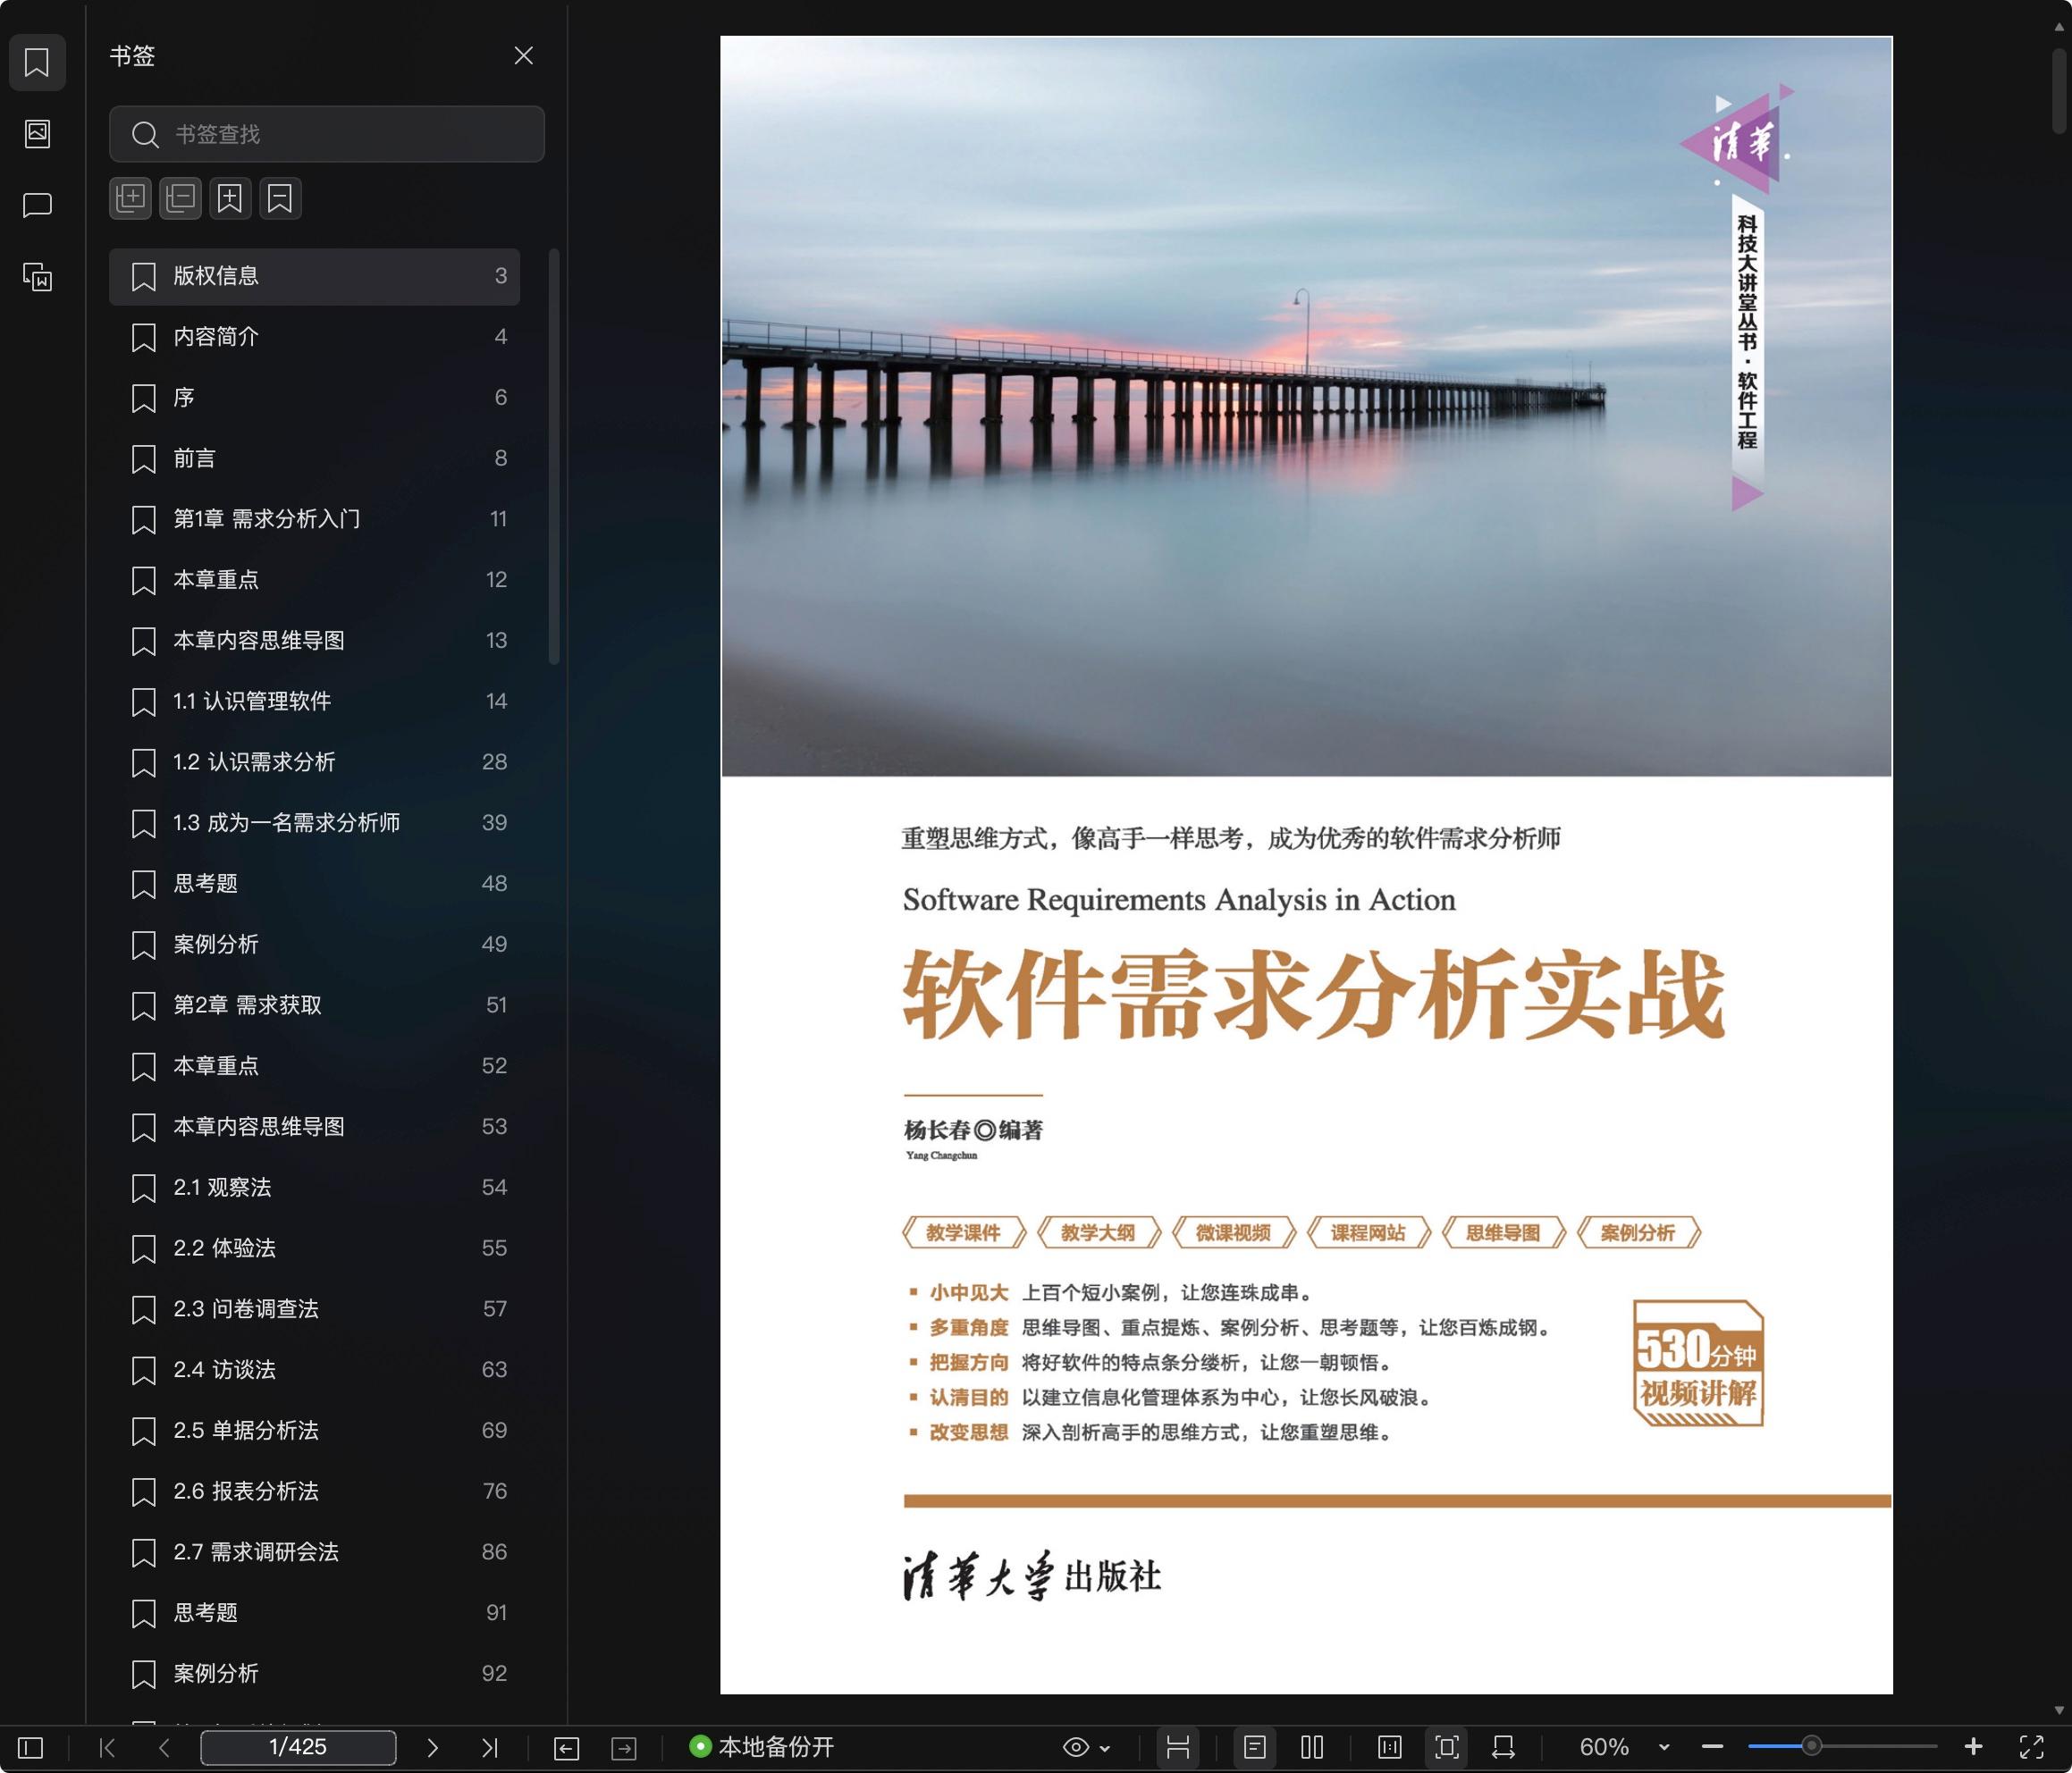Go to next page arrow
This screenshot has height=1773, width=2072.
[x=432, y=1747]
